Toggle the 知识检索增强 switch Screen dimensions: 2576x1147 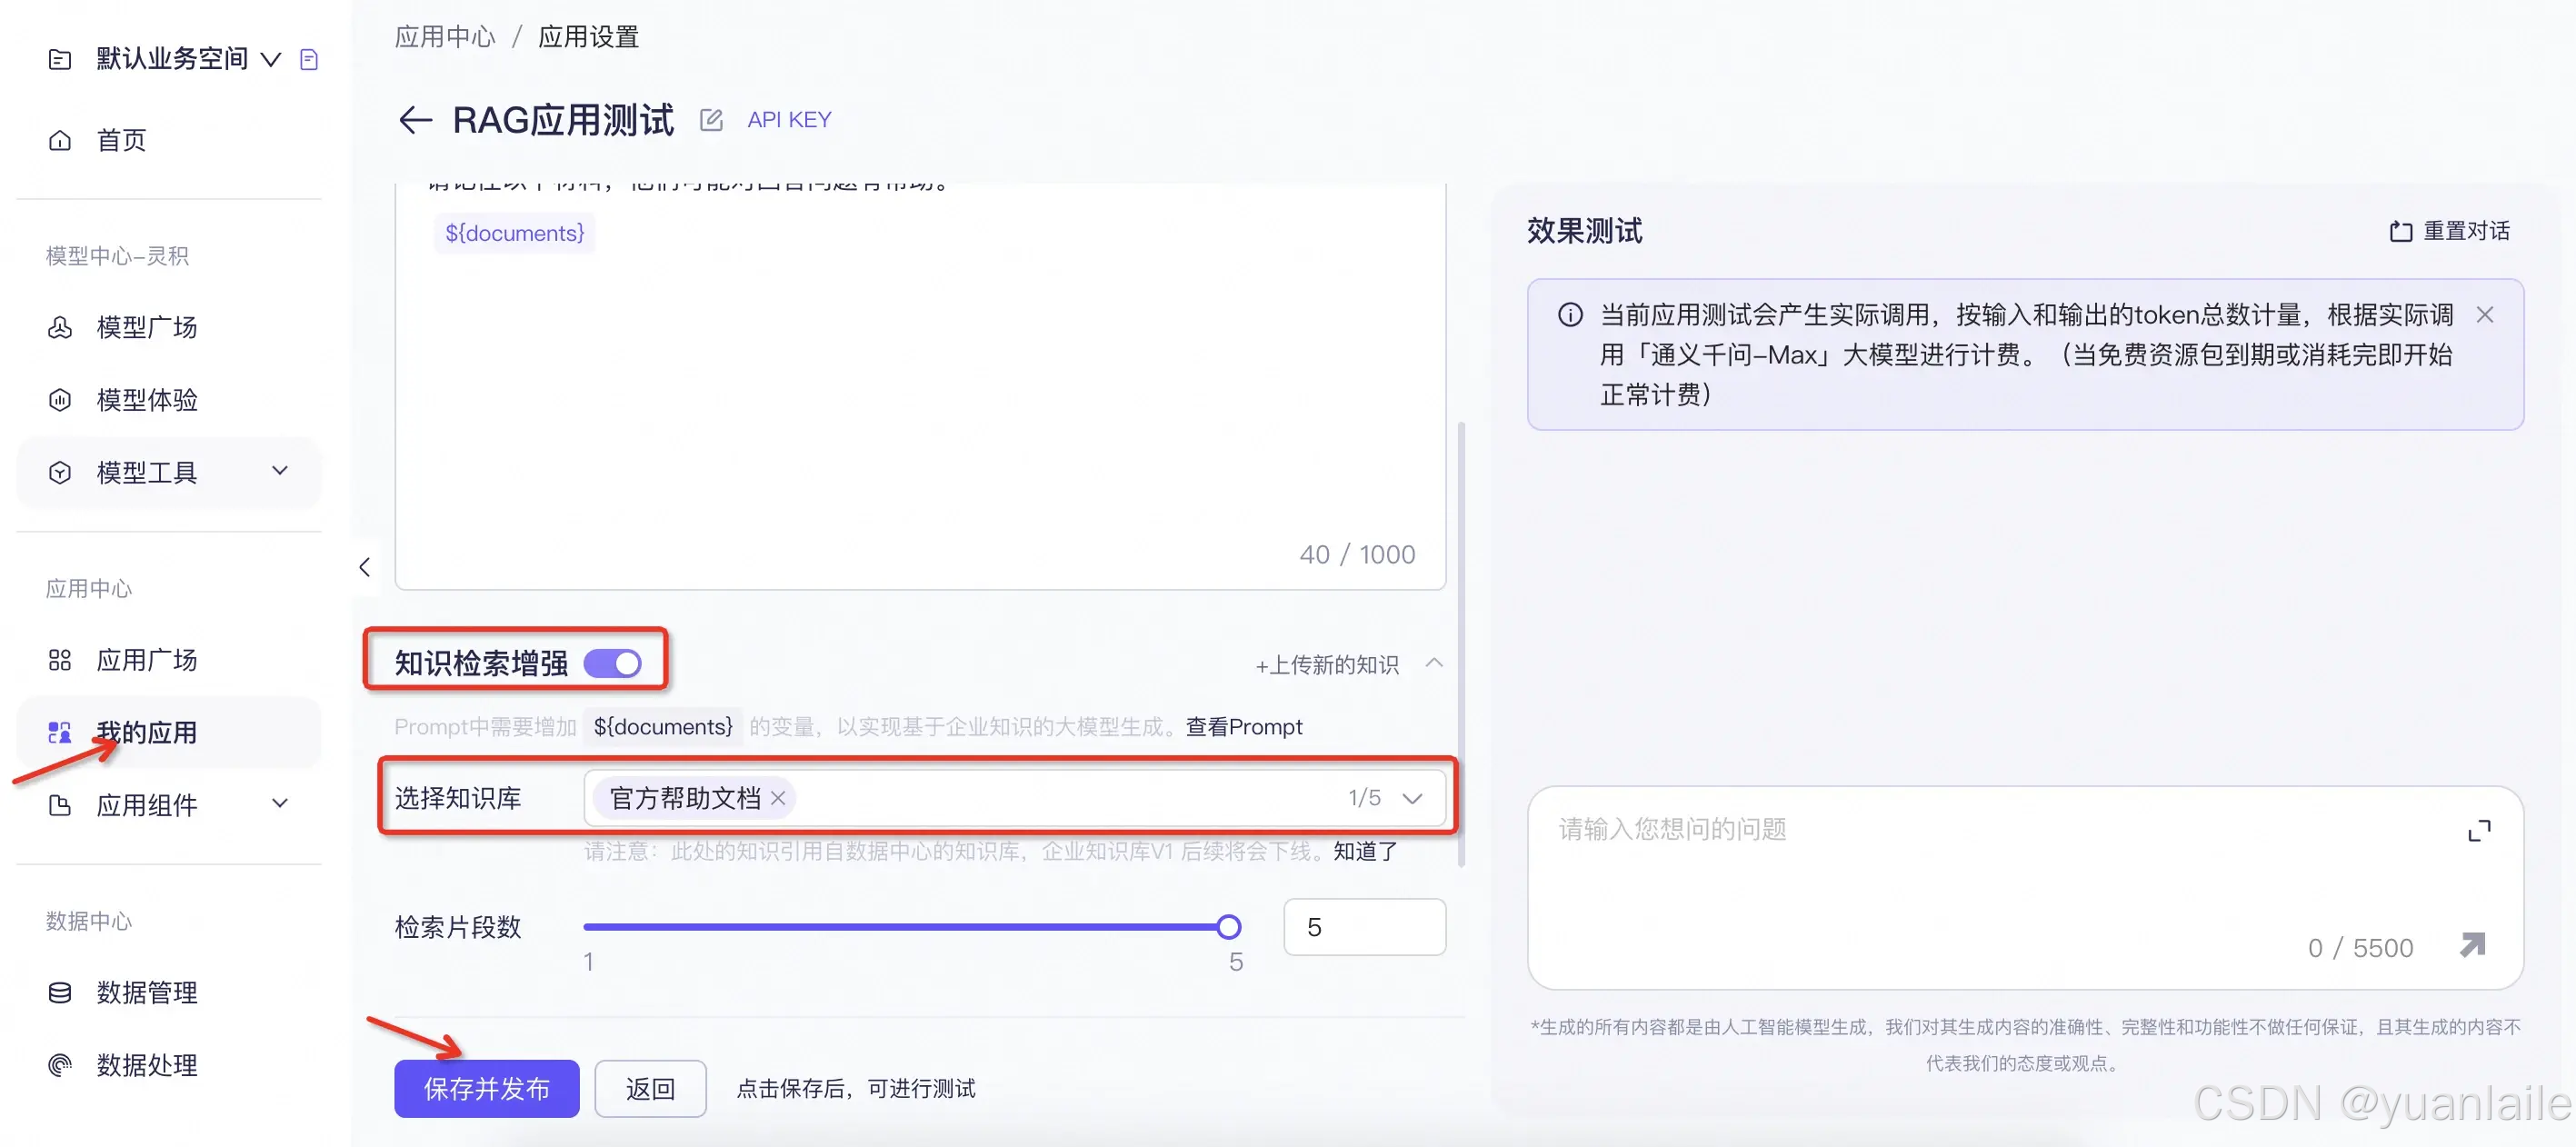pyautogui.click(x=613, y=663)
